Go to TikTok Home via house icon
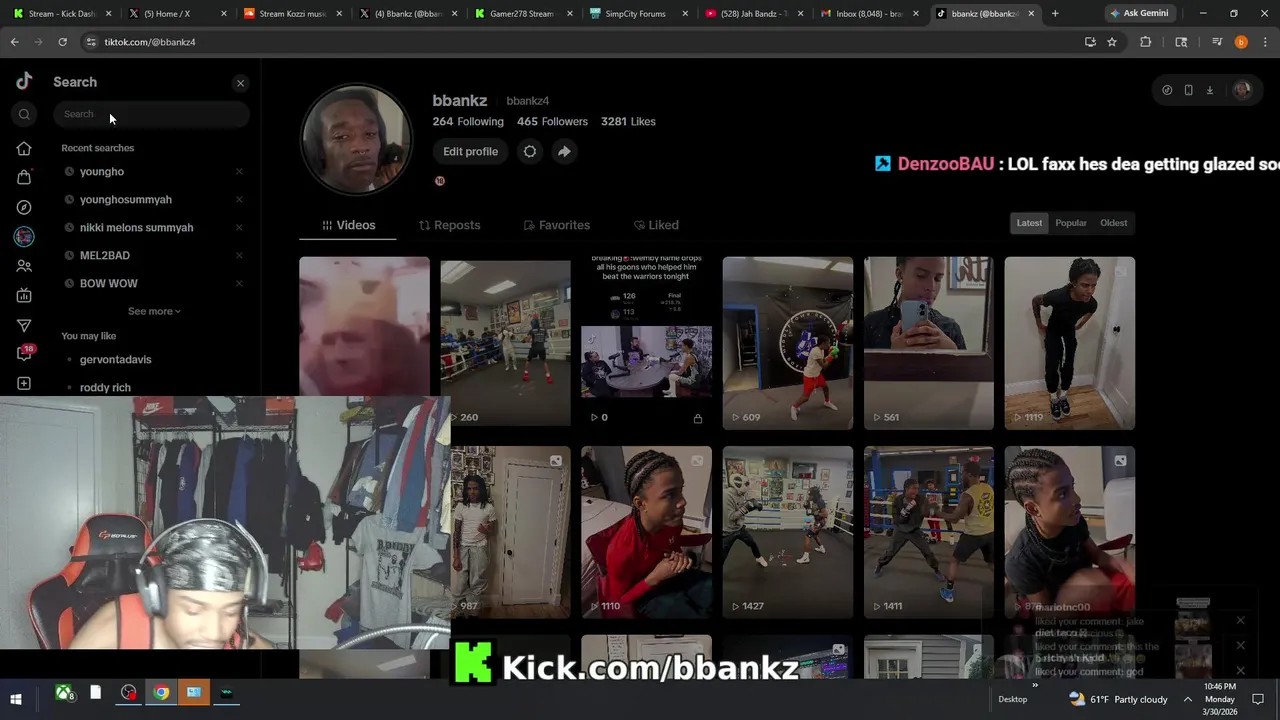 coord(24,148)
